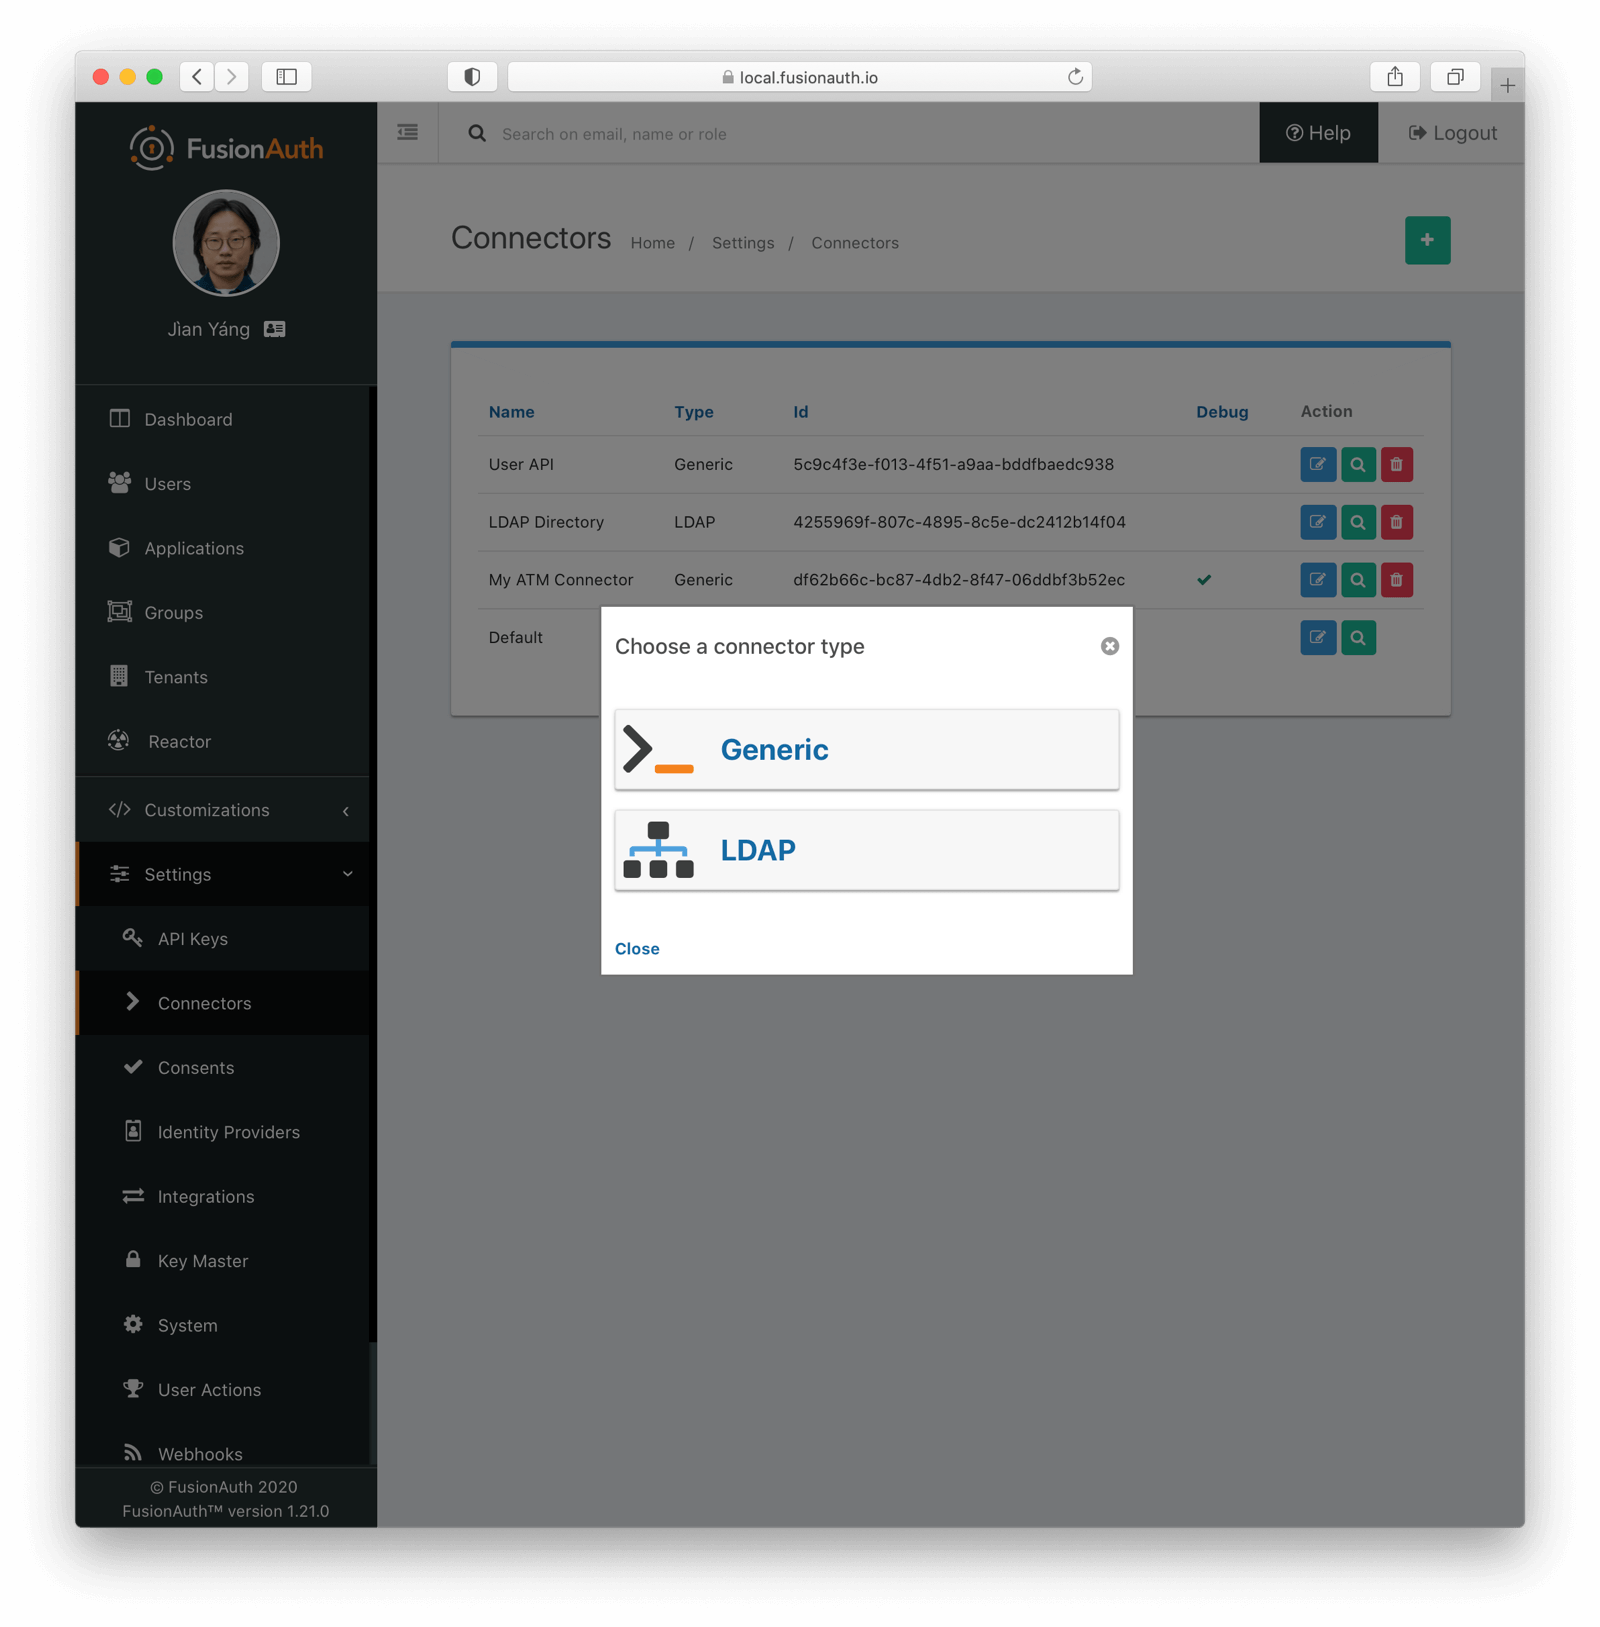
Task: View the LDAP Directory connector details
Action: [x=1357, y=522]
